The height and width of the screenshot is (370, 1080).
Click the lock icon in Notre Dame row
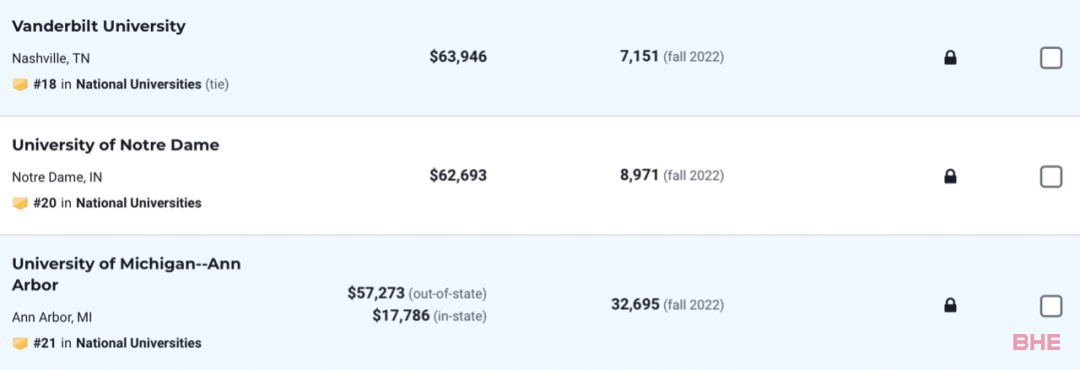click(x=951, y=177)
